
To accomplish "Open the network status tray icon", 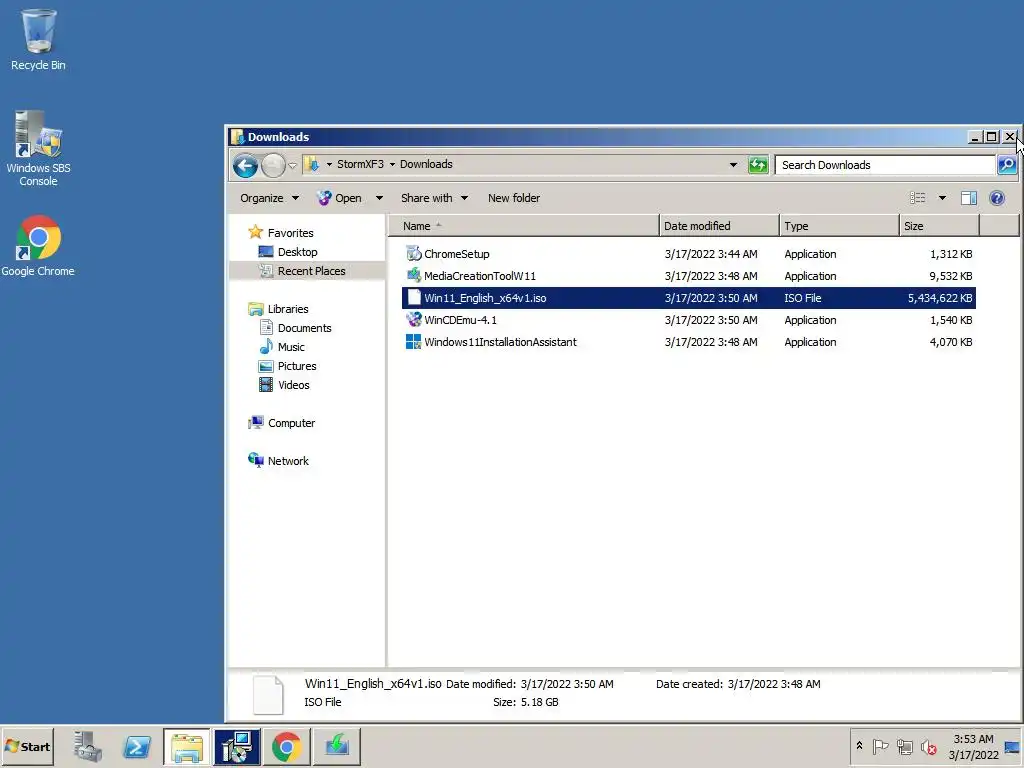I will click(904, 746).
